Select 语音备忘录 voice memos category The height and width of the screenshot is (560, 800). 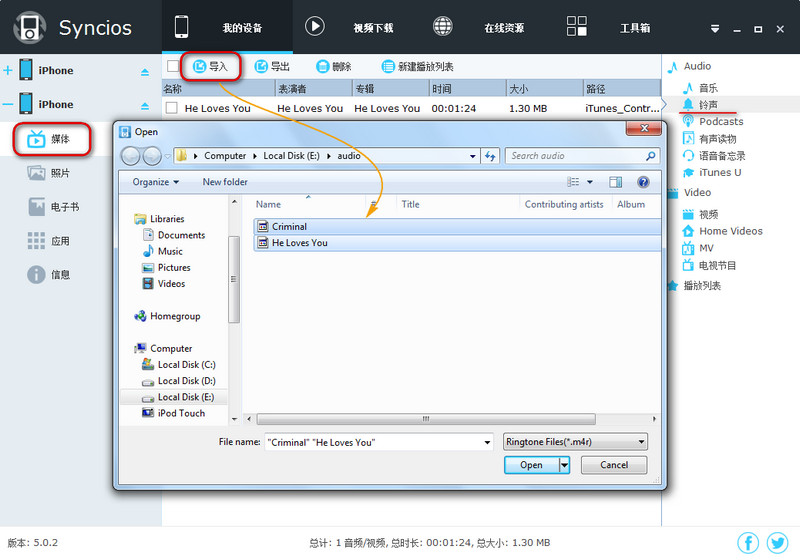714,156
